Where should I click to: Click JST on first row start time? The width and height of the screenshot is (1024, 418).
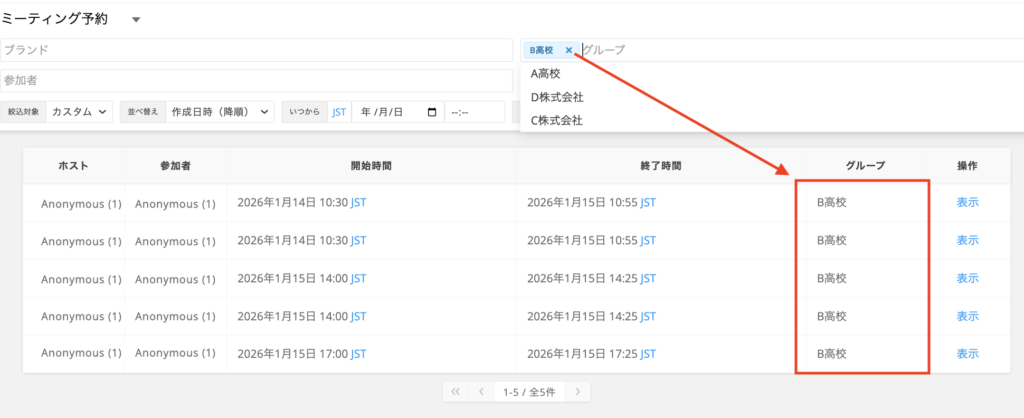pos(359,202)
